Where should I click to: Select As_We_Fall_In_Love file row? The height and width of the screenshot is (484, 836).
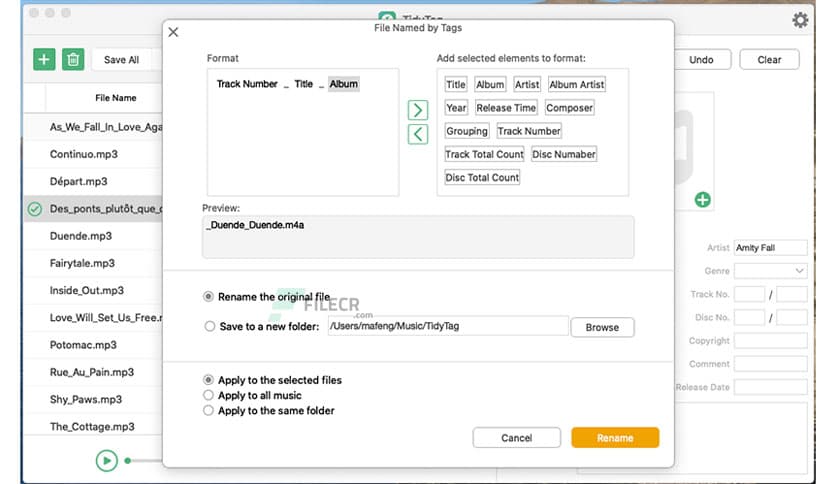coord(93,127)
